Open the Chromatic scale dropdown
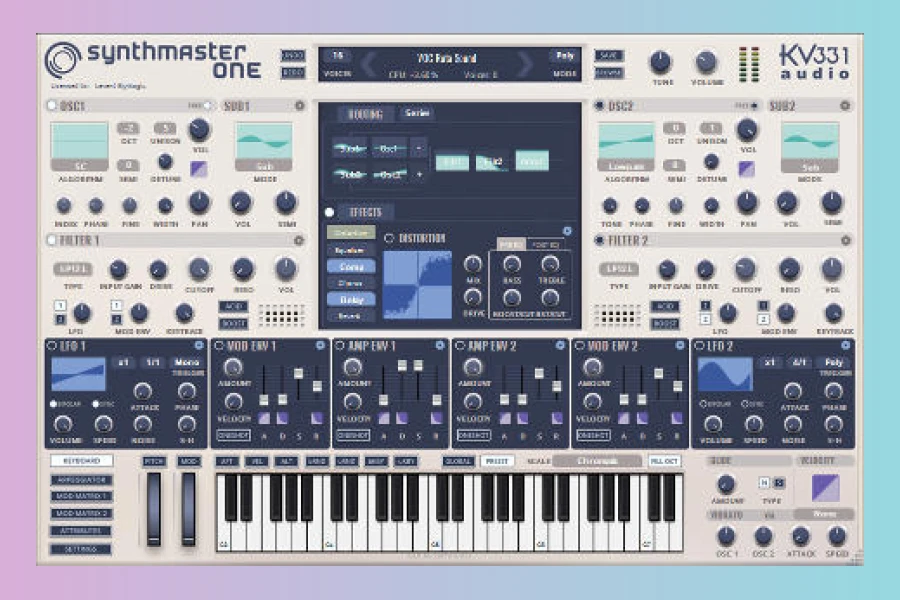The height and width of the screenshot is (600, 900). click(597, 461)
